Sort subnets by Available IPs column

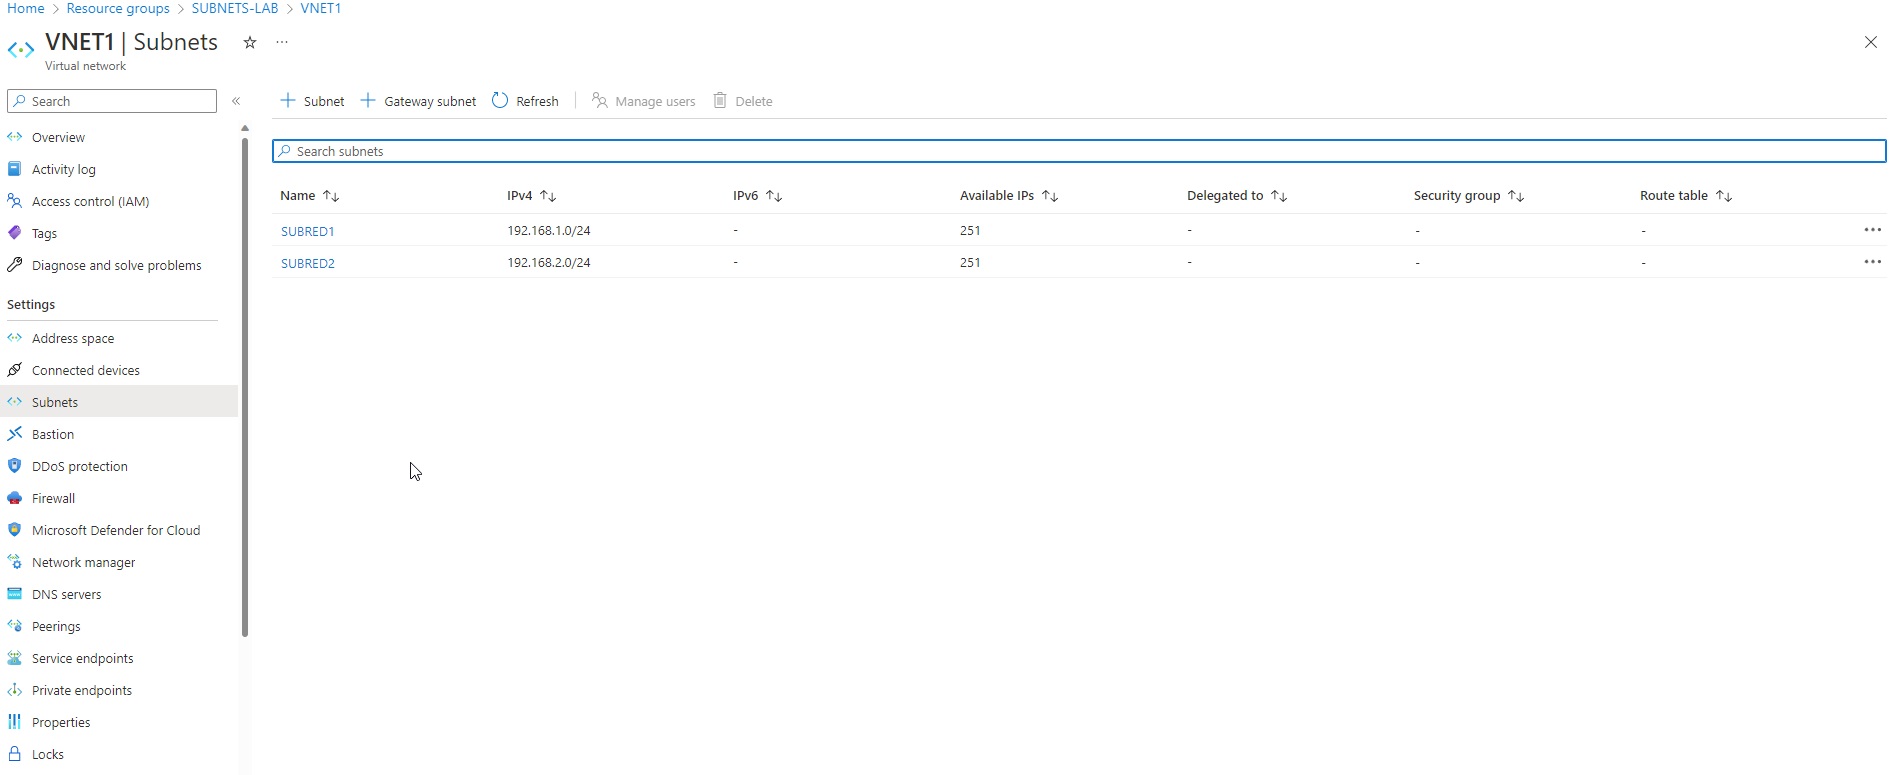[x=1009, y=196]
